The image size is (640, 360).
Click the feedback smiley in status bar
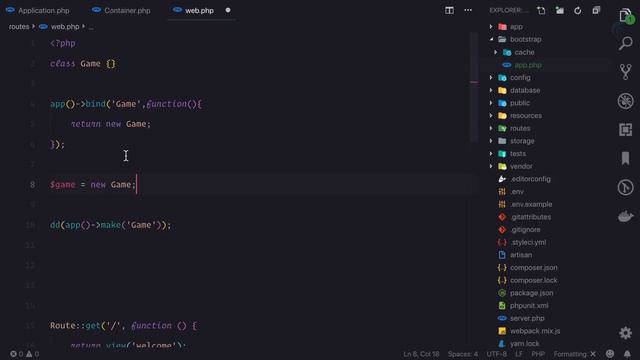coord(610,354)
